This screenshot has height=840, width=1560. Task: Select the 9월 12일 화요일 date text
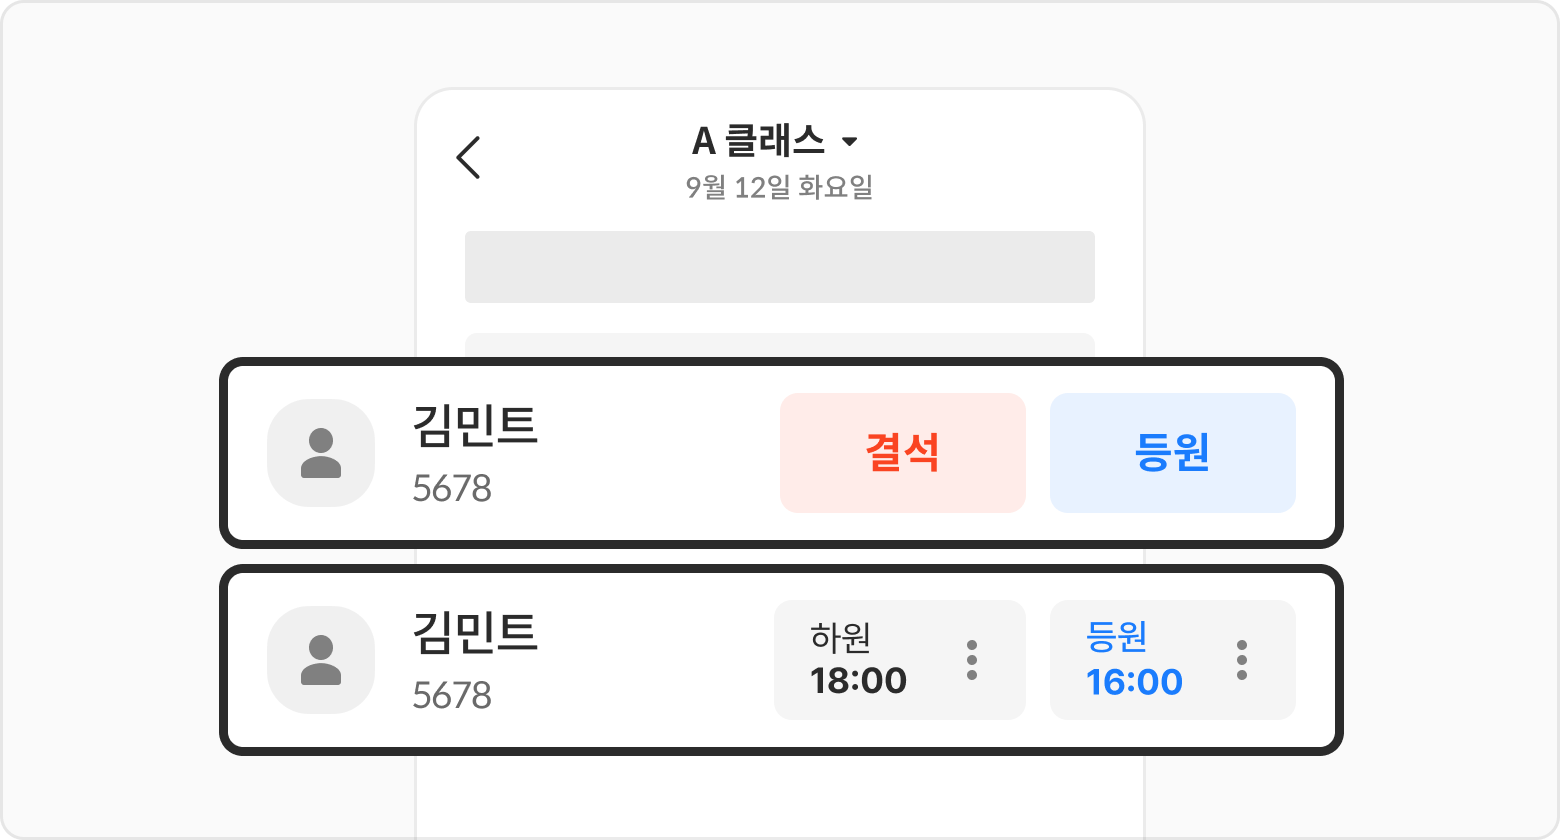tap(779, 187)
